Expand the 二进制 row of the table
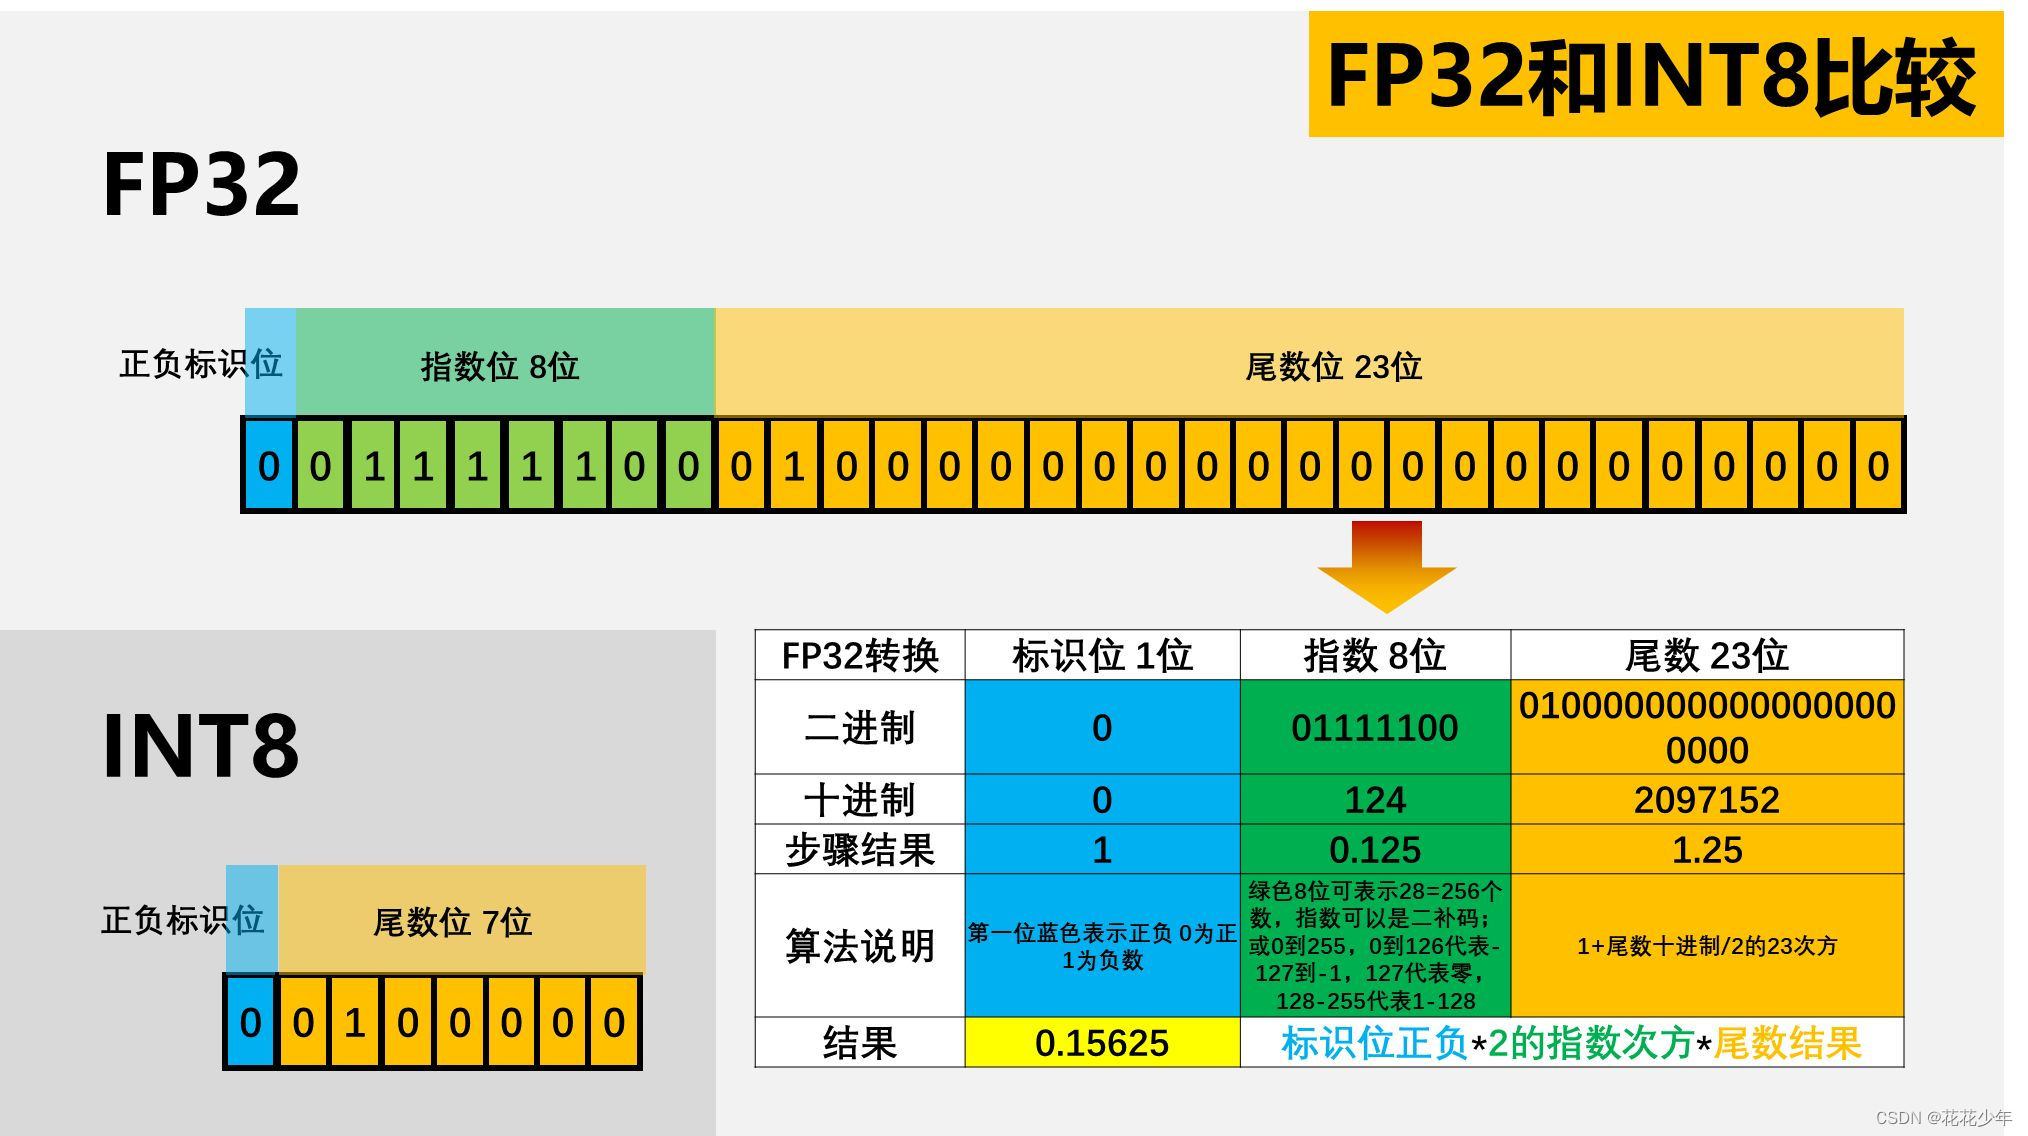 pyautogui.click(x=860, y=728)
